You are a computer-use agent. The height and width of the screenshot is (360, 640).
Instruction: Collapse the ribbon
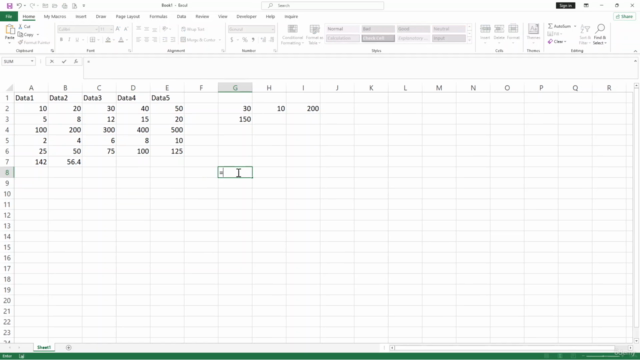pos(635,51)
